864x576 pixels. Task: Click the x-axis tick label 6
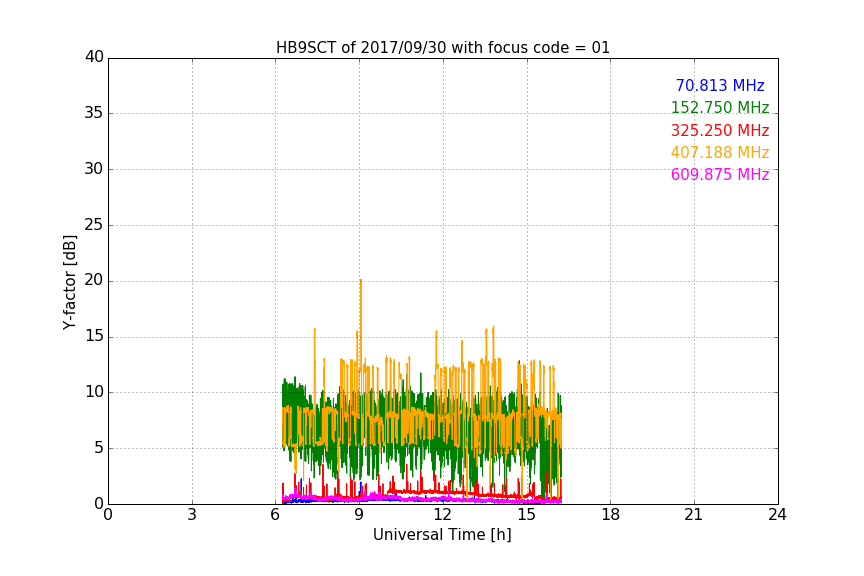coord(276,515)
